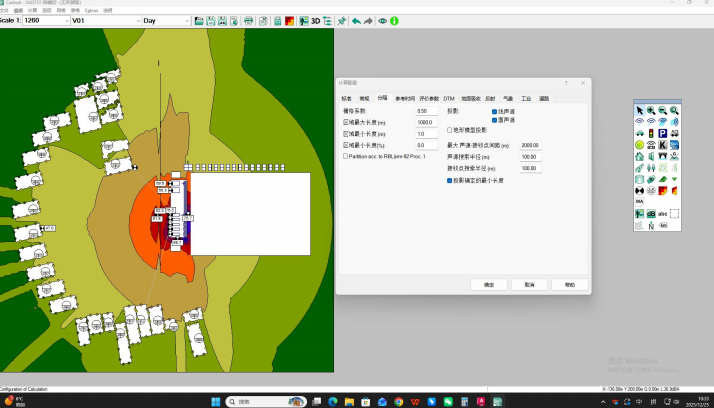
Task: Click the print toolbar icon
Action: (248, 21)
